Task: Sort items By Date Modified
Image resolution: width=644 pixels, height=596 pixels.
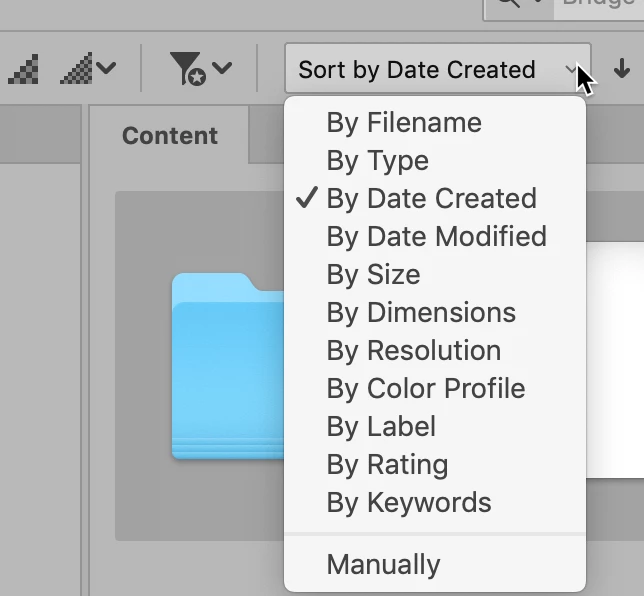Action: point(436,237)
